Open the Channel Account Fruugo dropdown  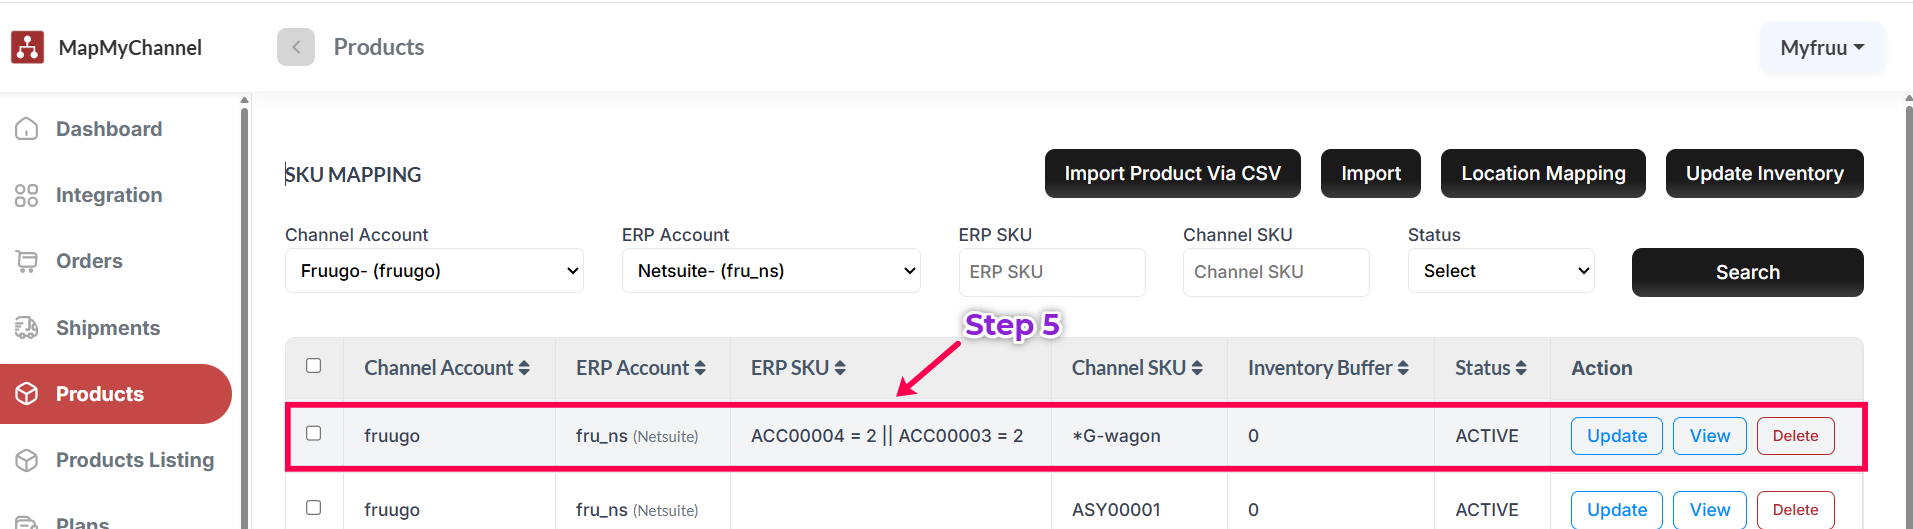(x=434, y=271)
